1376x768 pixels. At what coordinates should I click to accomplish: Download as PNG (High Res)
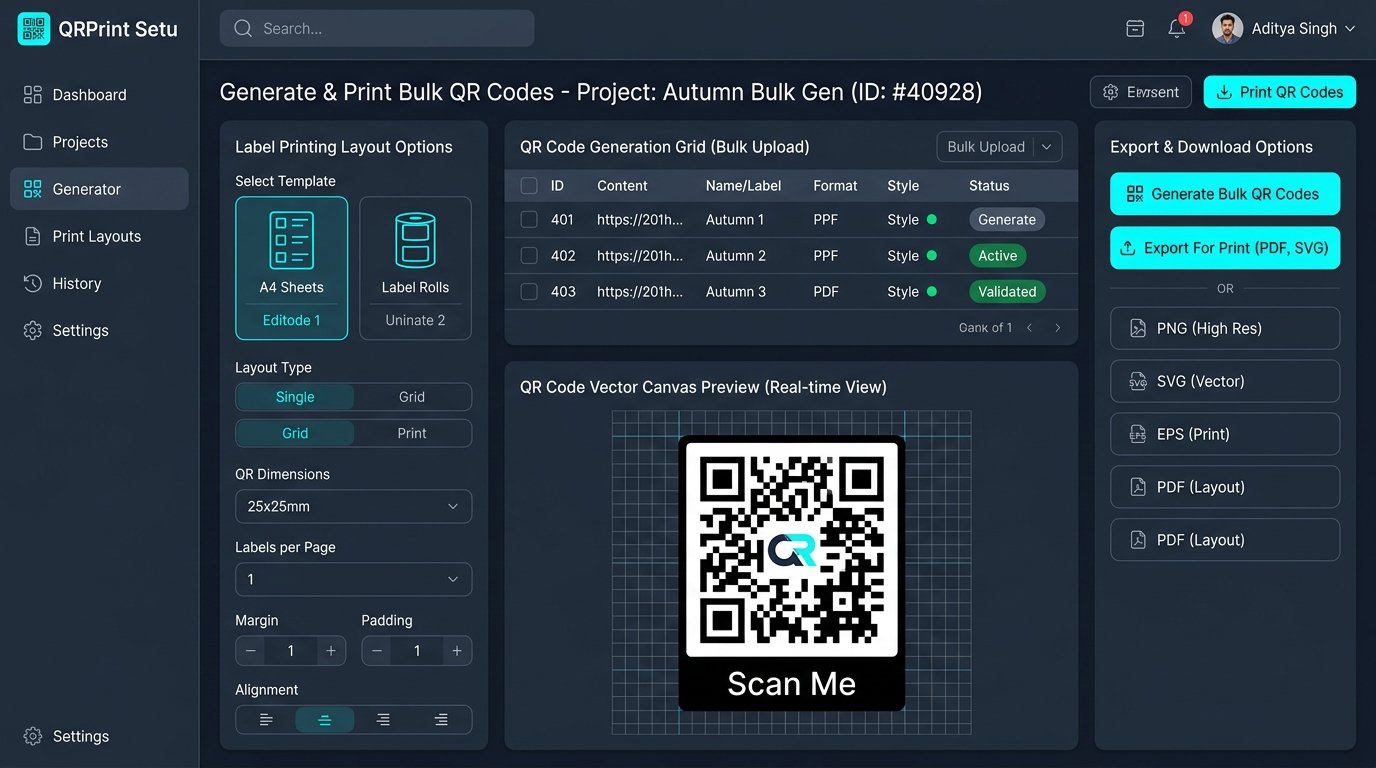pos(1225,328)
